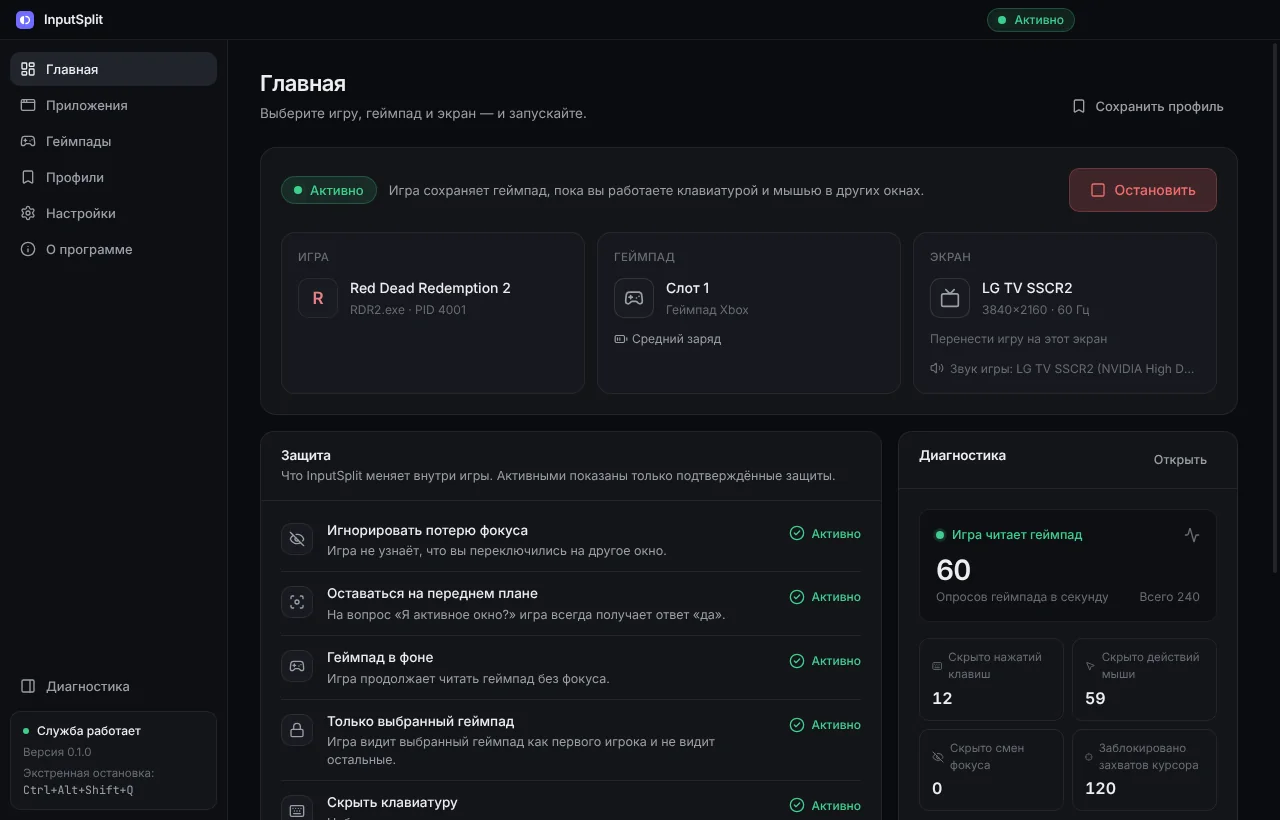Click the Всего 240 counter text
The height and width of the screenshot is (820, 1280).
tap(1169, 597)
